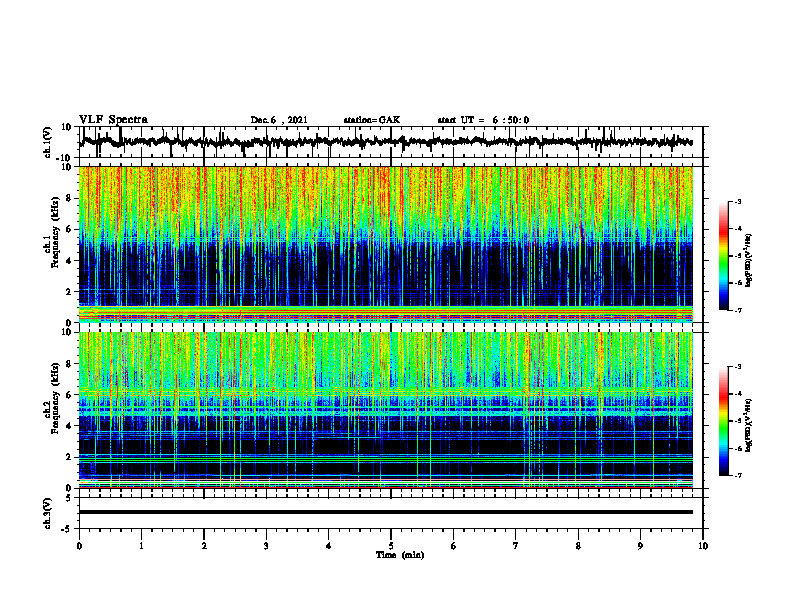Click the -7 label on ch.1 colorbar
The width and height of the screenshot is (792, 612).
pos(737,310)
